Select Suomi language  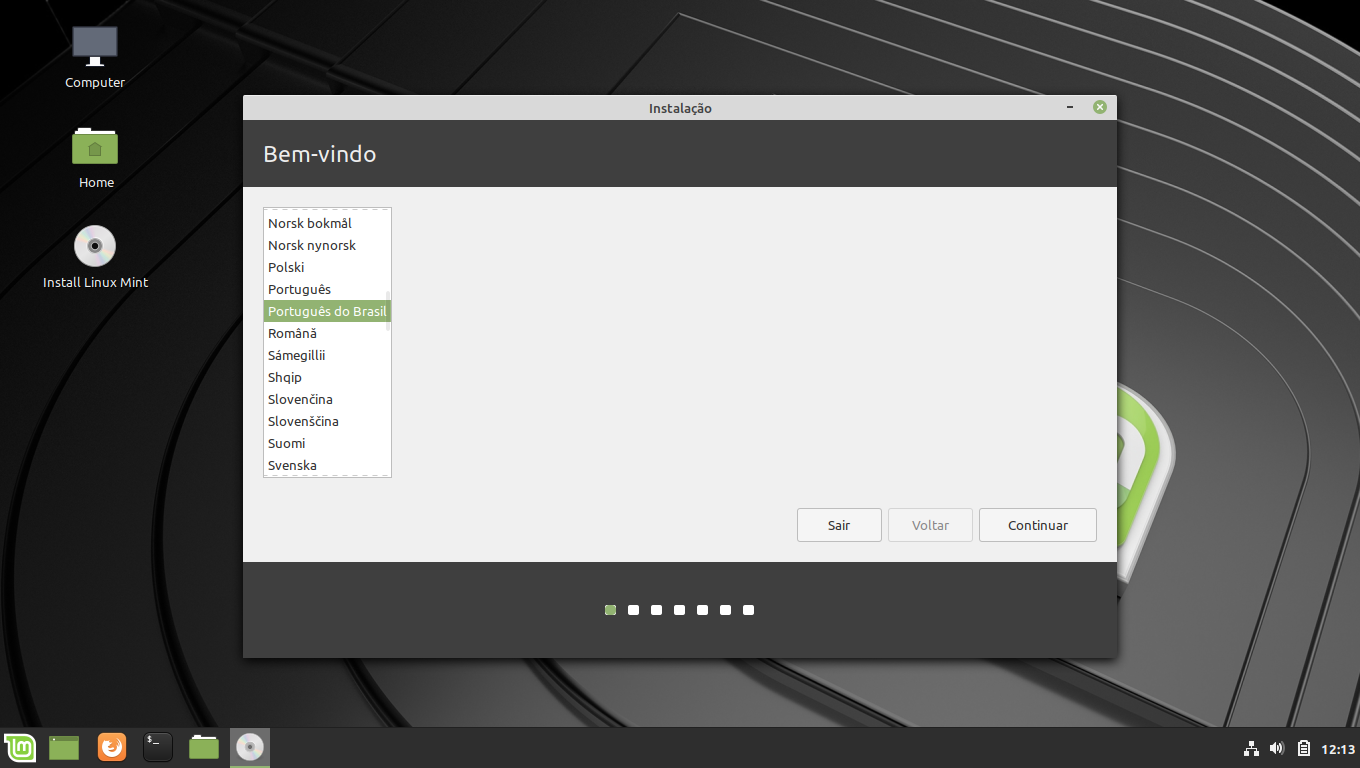coord(325,443)
